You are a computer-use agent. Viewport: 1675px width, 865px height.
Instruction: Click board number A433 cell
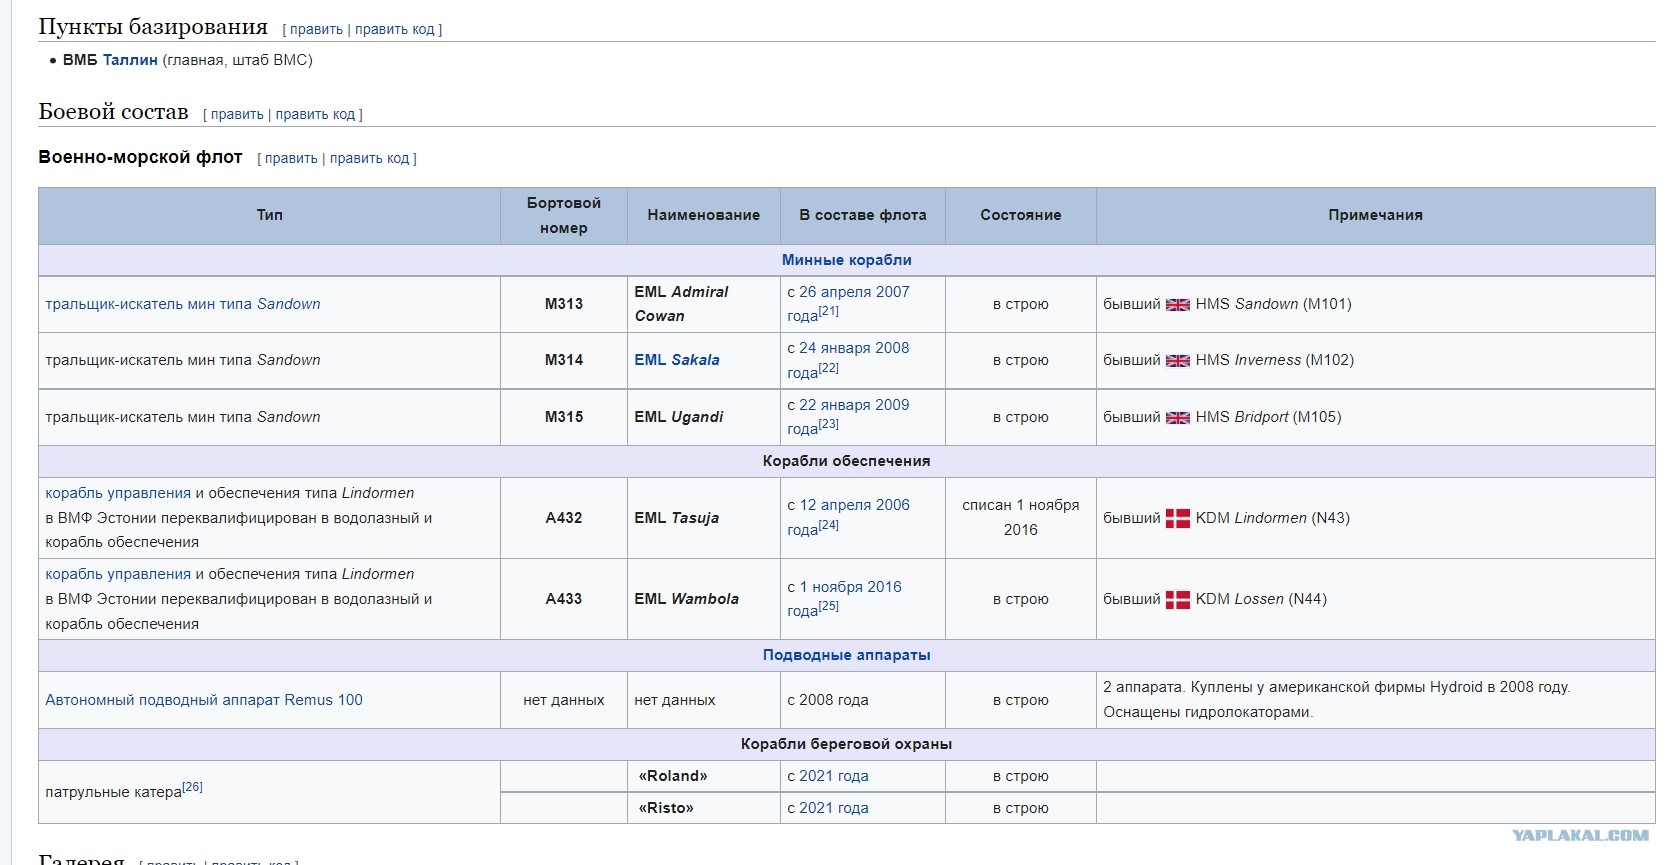[x=564, y=599]
